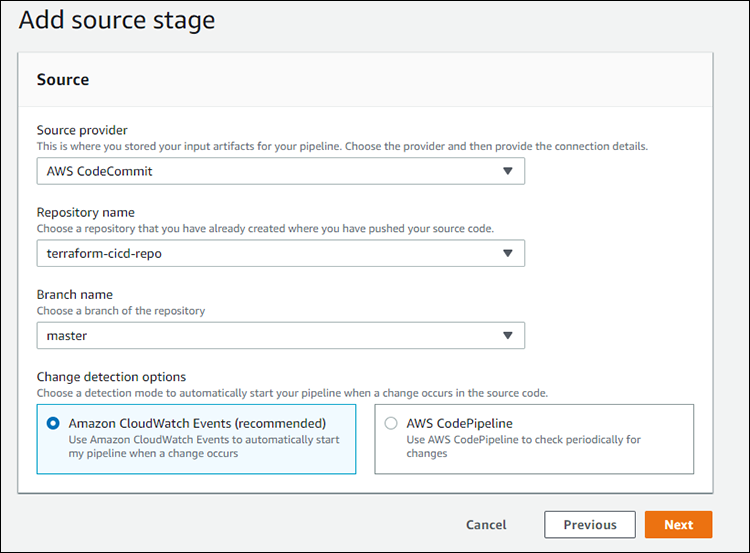750x553 pixels.
Task: Click the CloudWatch Events option description text
Action: click(204, 446)
